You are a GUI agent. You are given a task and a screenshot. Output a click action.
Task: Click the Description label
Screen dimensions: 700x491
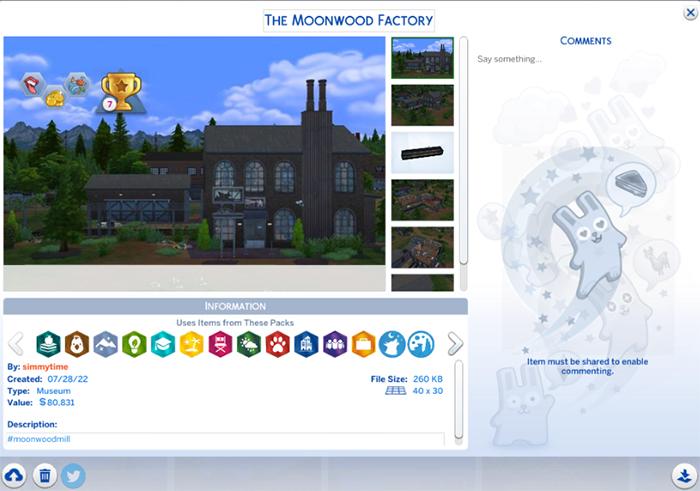click(x=32, y=424)
